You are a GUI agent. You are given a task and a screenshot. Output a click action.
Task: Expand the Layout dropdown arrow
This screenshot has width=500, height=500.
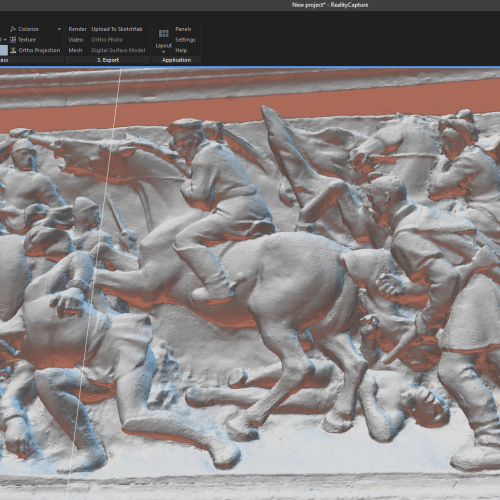pyautogui.click(x=163, y=52)
